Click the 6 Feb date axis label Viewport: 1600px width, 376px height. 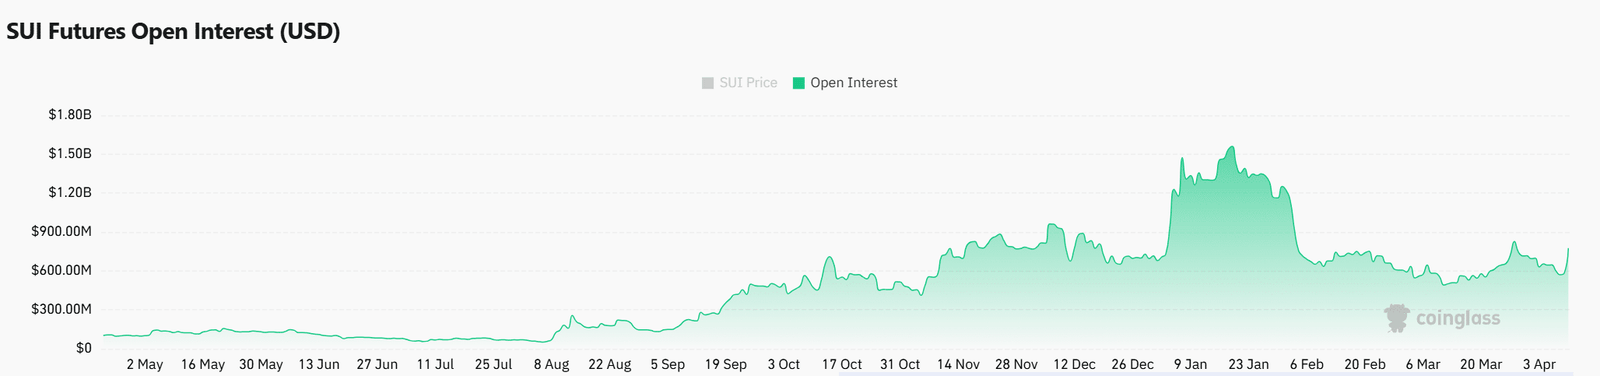click(1306, 365)
